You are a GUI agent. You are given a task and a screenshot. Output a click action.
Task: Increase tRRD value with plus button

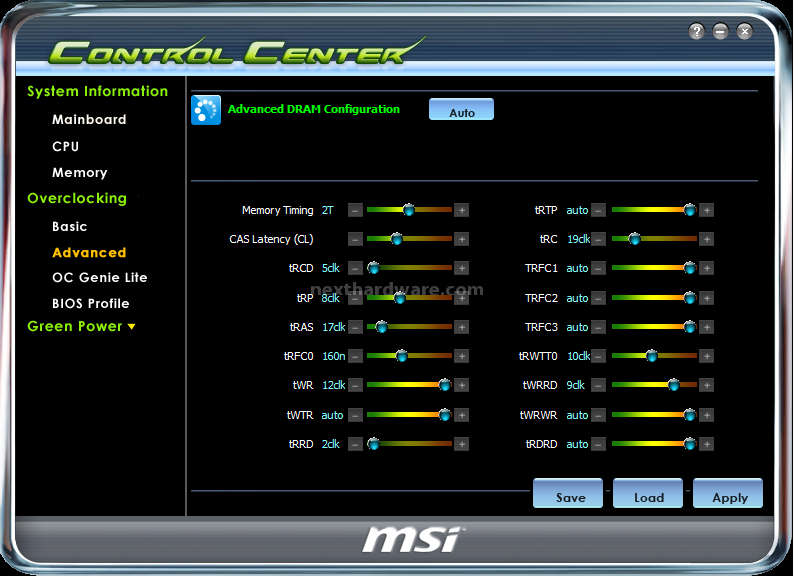click(461, 444)
